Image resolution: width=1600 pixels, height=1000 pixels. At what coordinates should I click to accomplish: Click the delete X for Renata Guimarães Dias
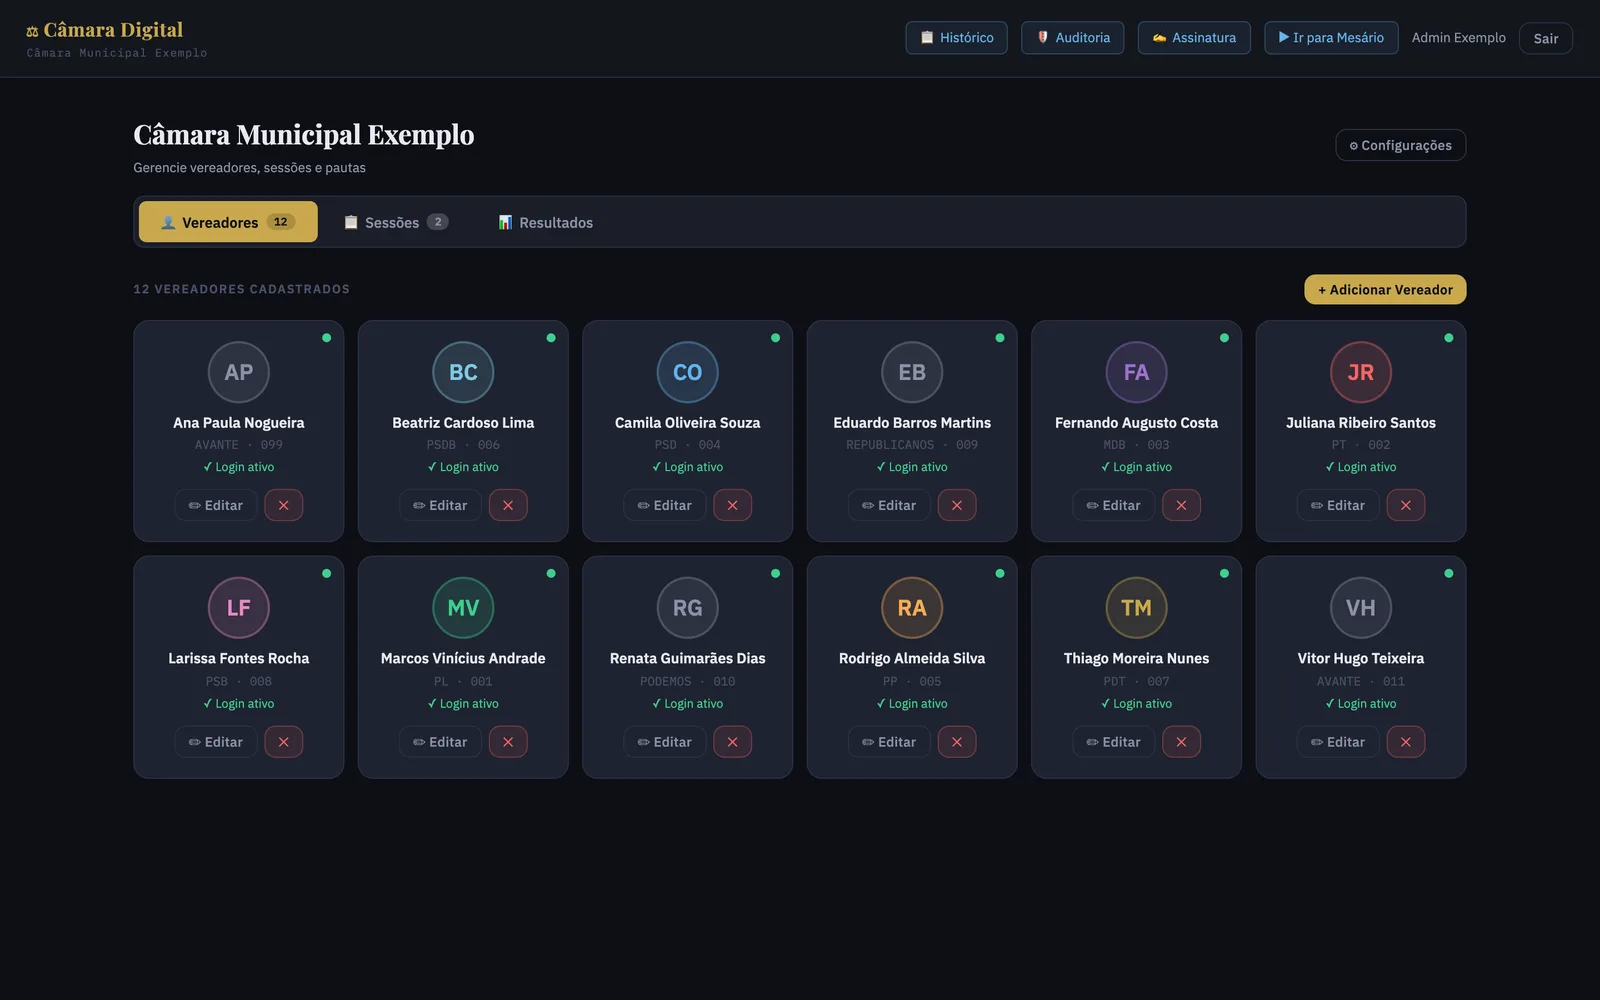point(732,742)
